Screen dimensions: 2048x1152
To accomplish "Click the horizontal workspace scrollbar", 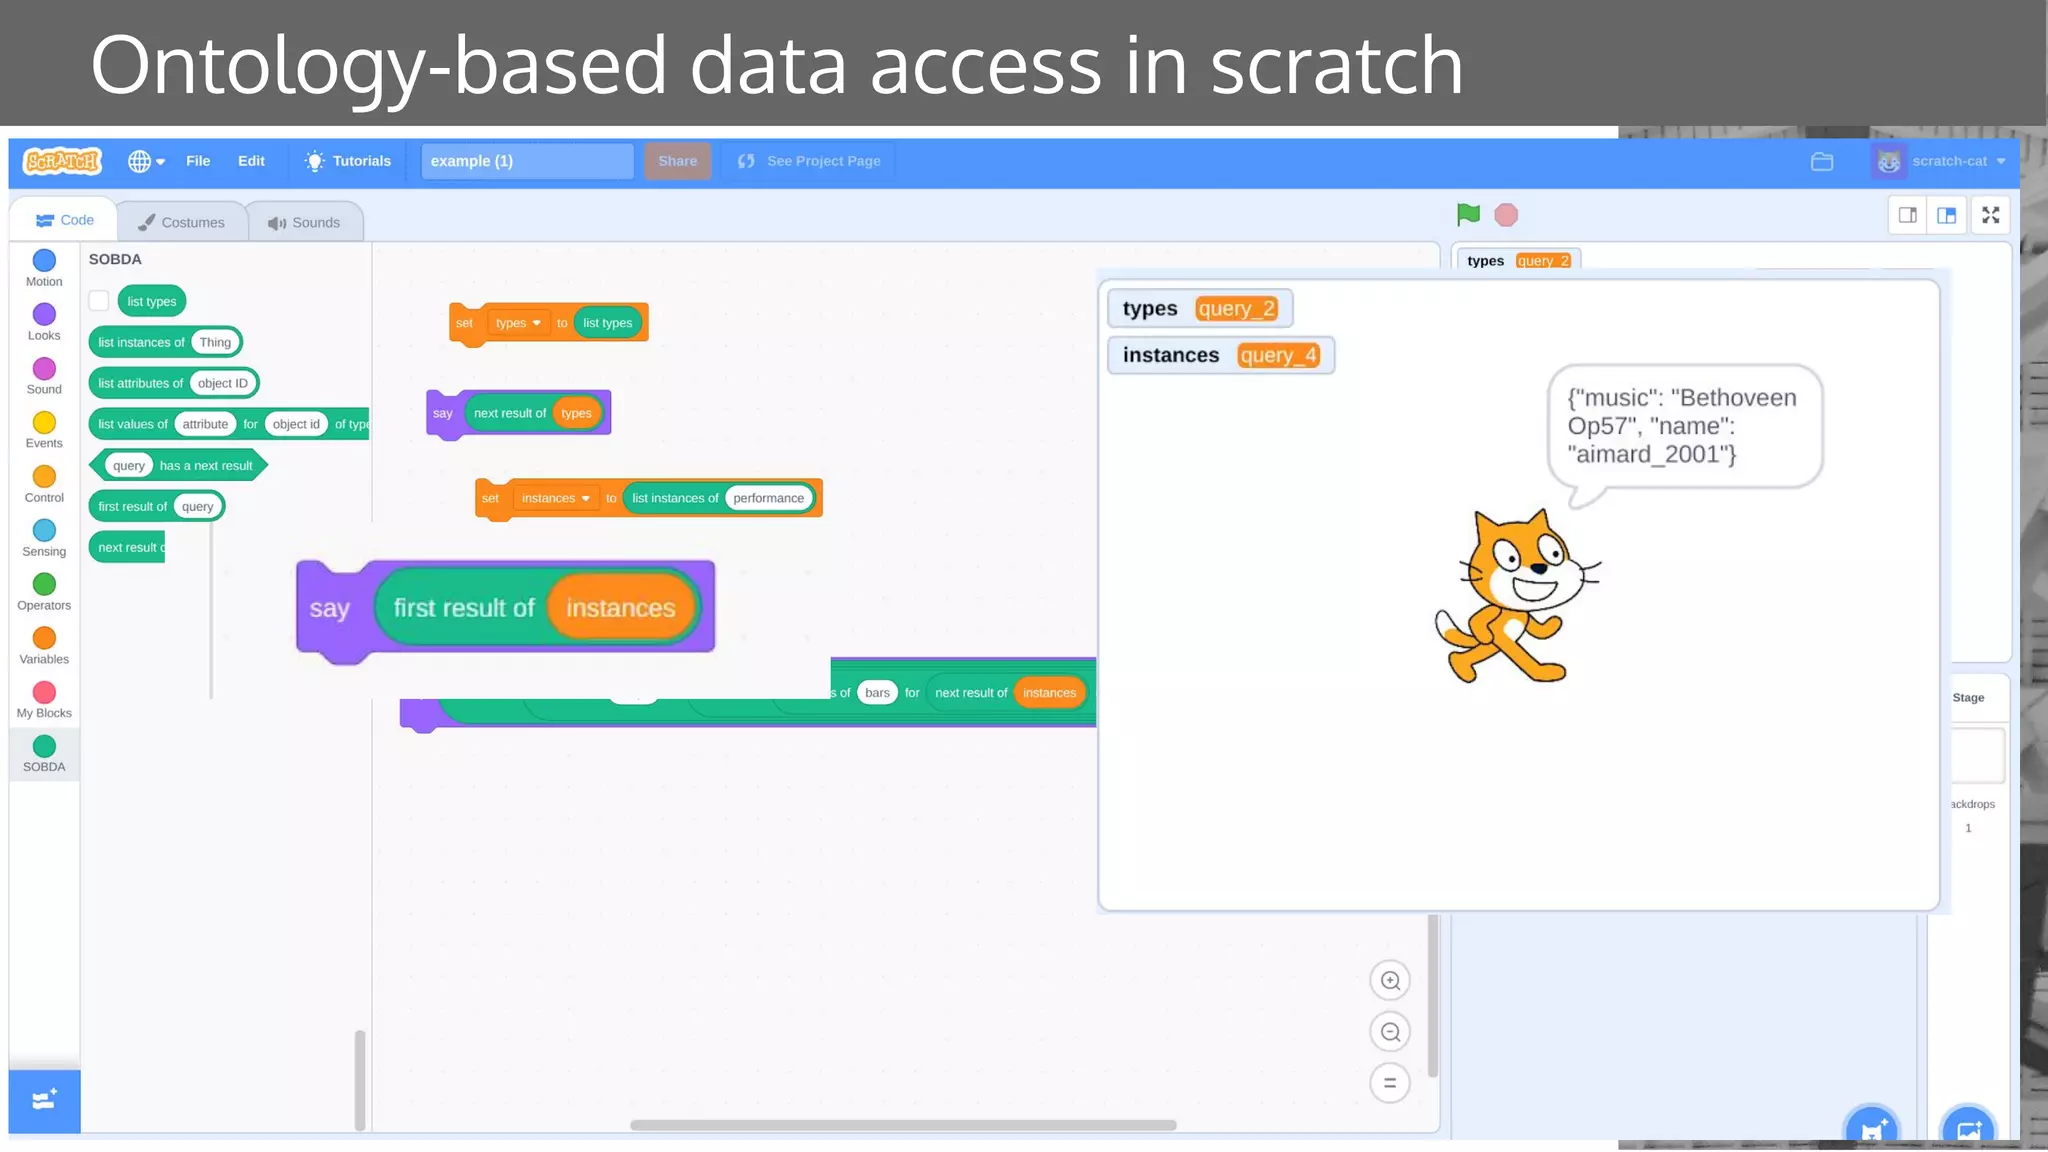I will tap(902, 1125).
